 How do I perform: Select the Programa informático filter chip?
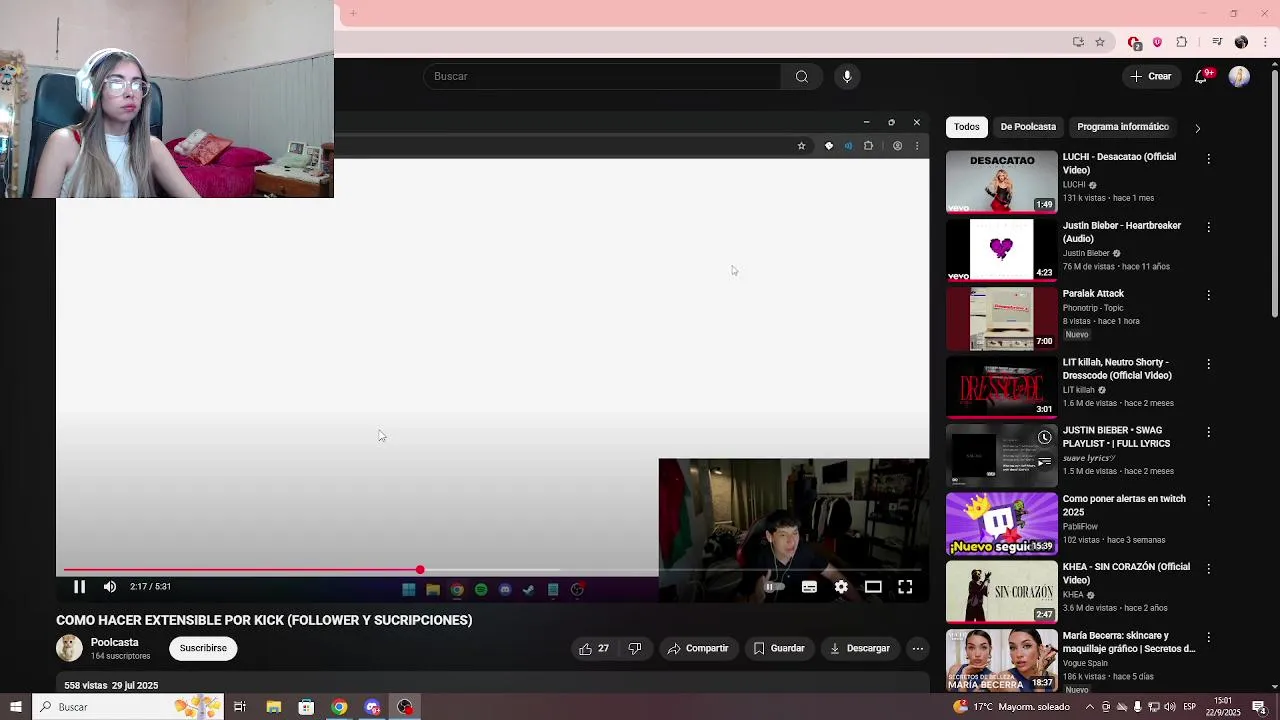(x=1123, y=127)
